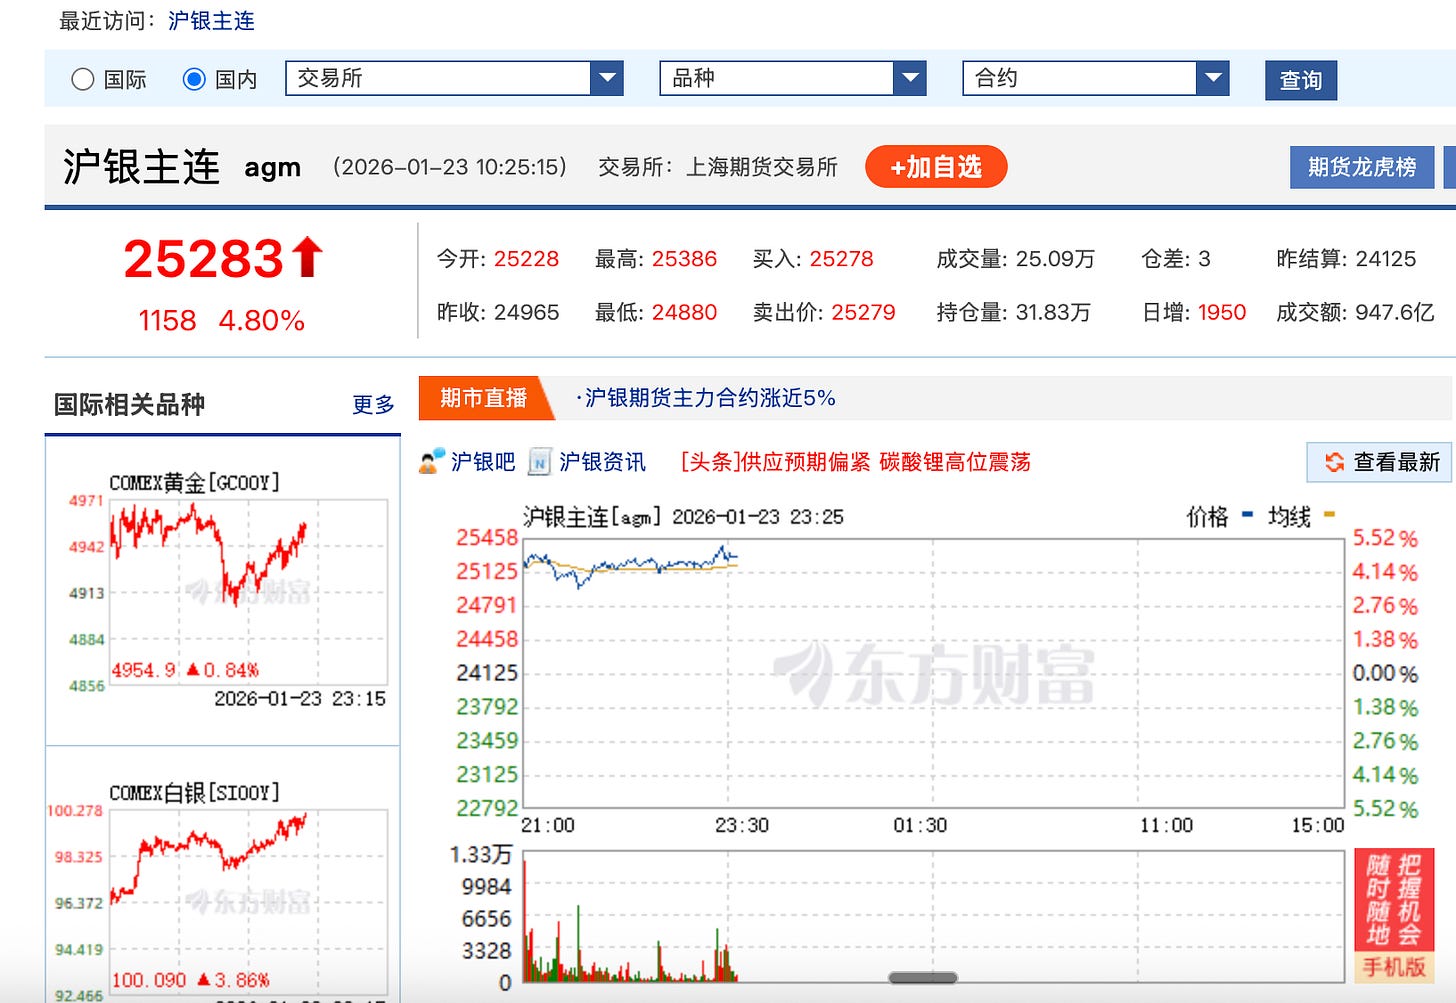
Task: Open the 交易所 dropdown arrow
Action: [x=606, y=78]
